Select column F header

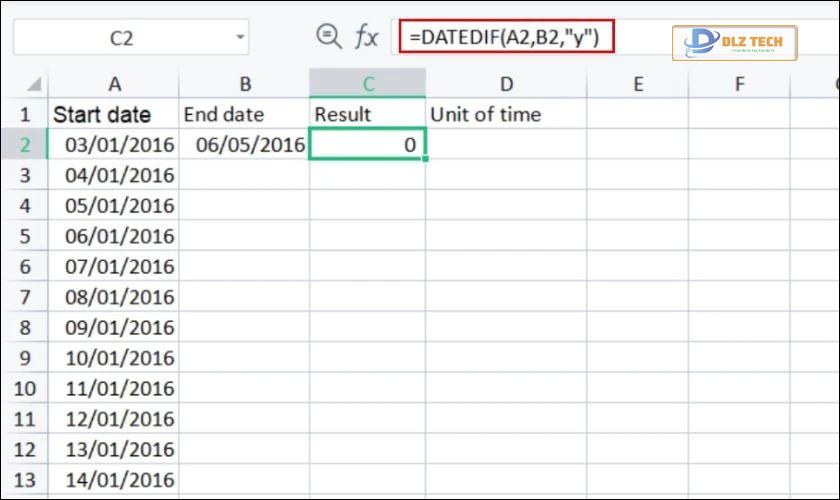tap(739, 84)
